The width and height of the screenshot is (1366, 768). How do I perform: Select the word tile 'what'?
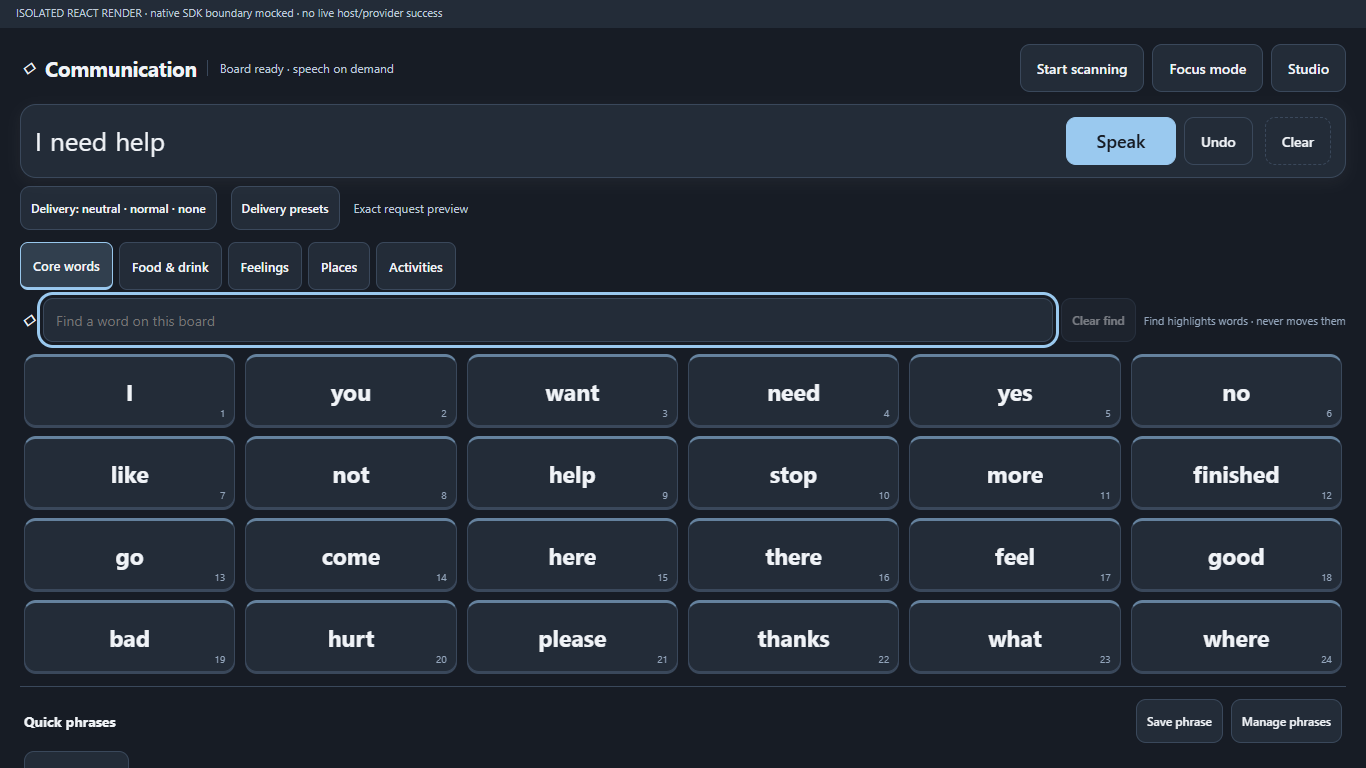[x=1015, y=637]
